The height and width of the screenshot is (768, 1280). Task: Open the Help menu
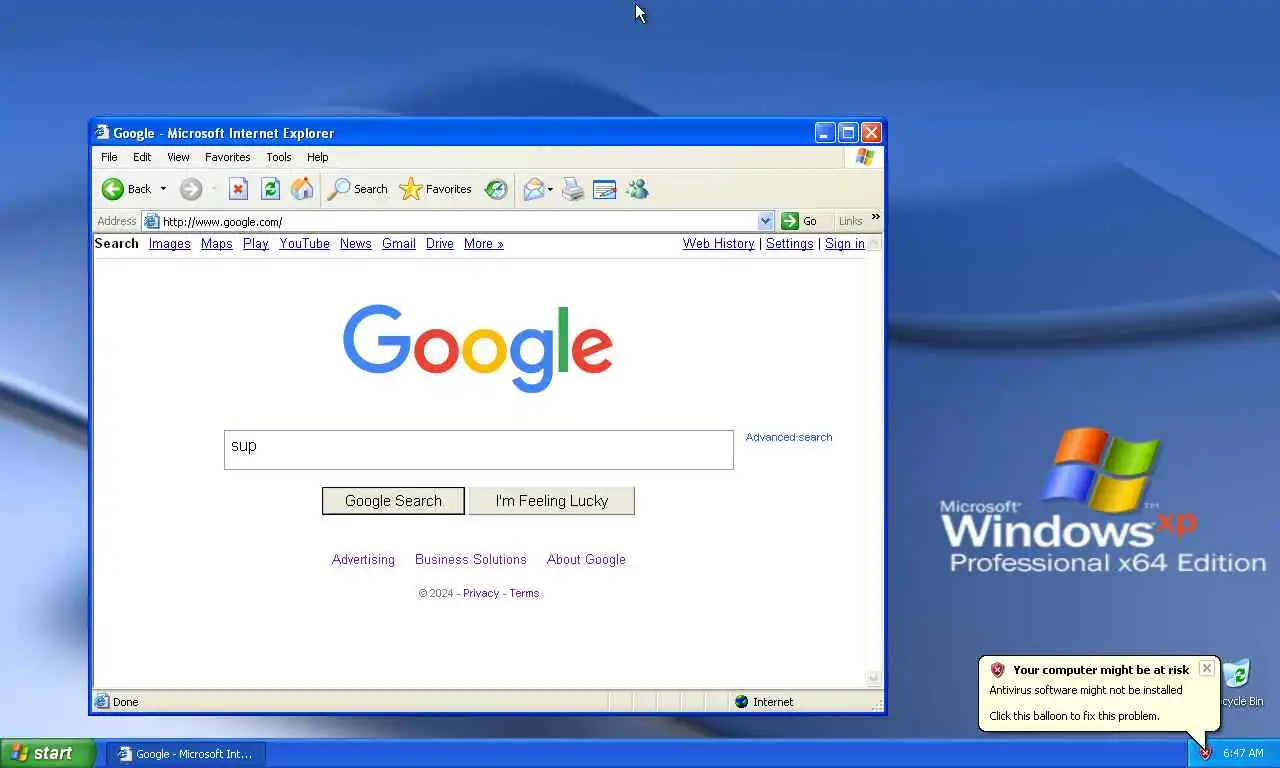pyautogui.click(x=318, y=157)
